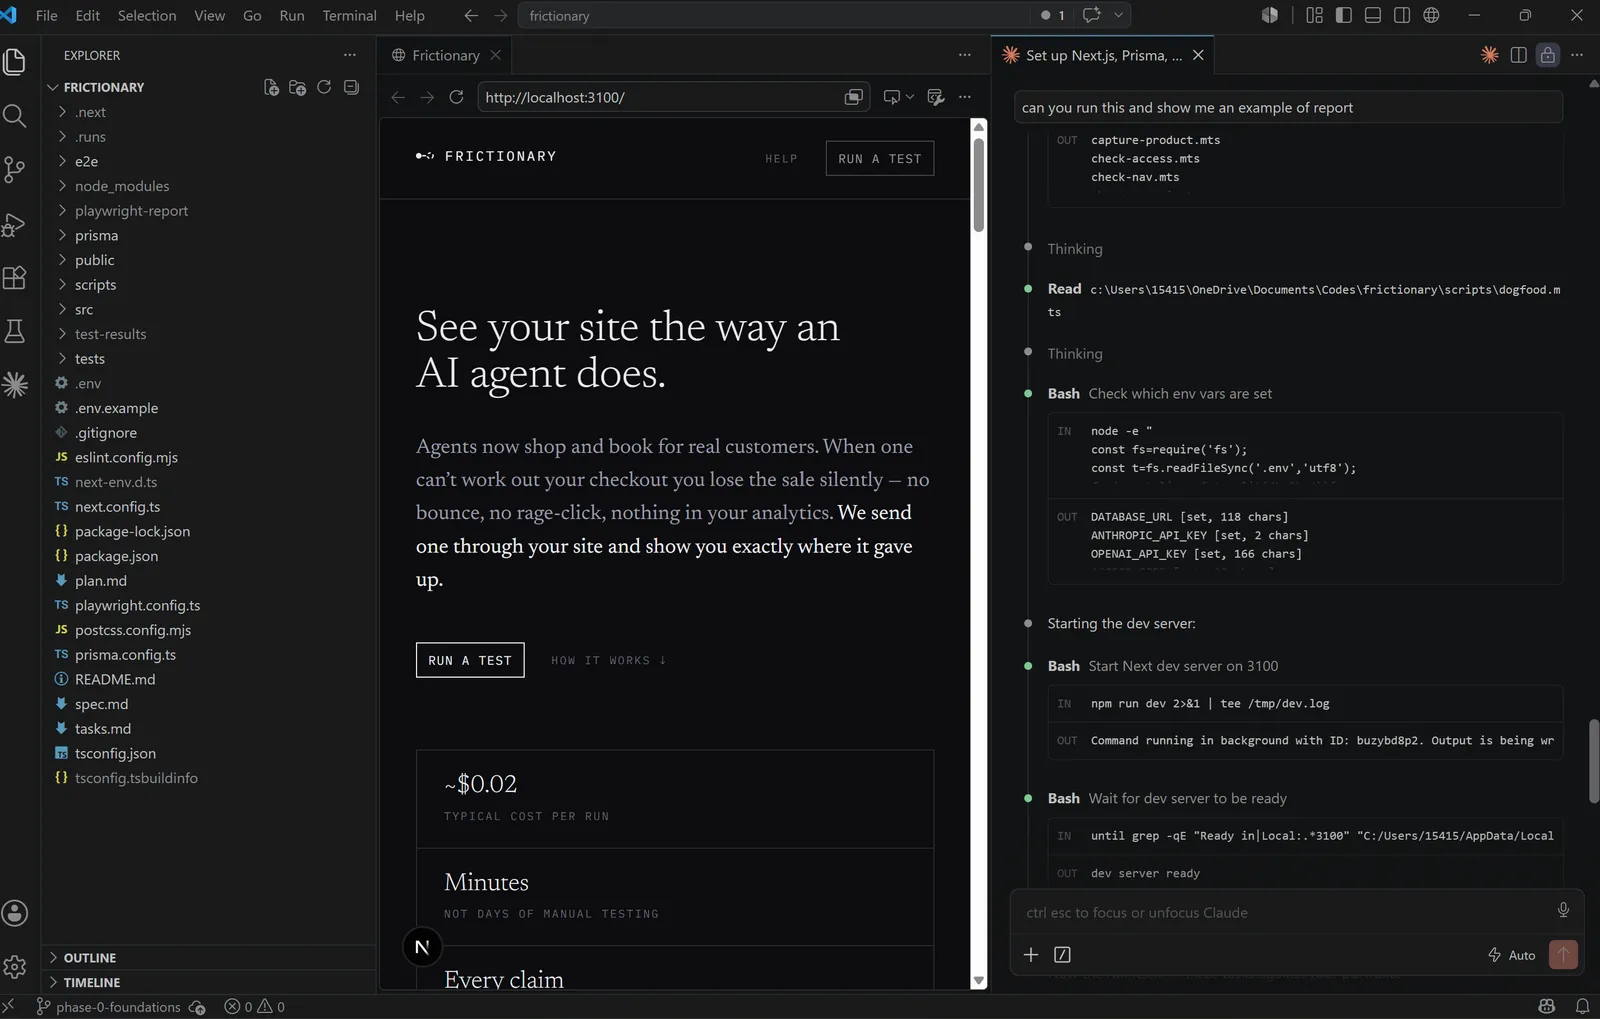Click RUN A TEST button in page header
1600x1019 pixels.
click(x=879, y=158)
